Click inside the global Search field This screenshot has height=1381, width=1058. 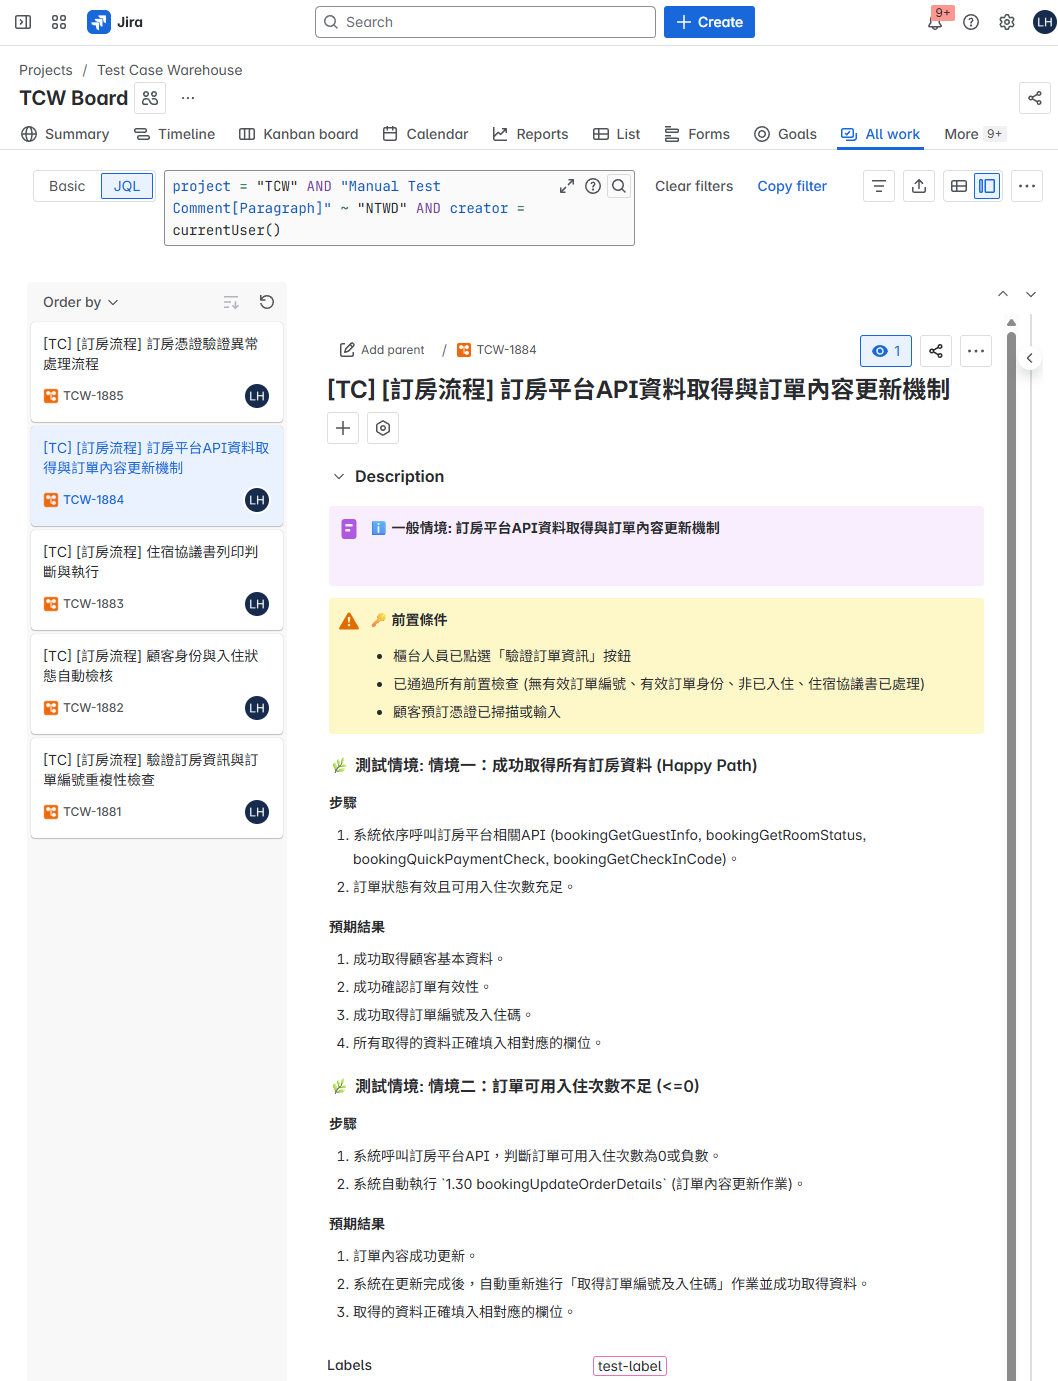point(485,21)
